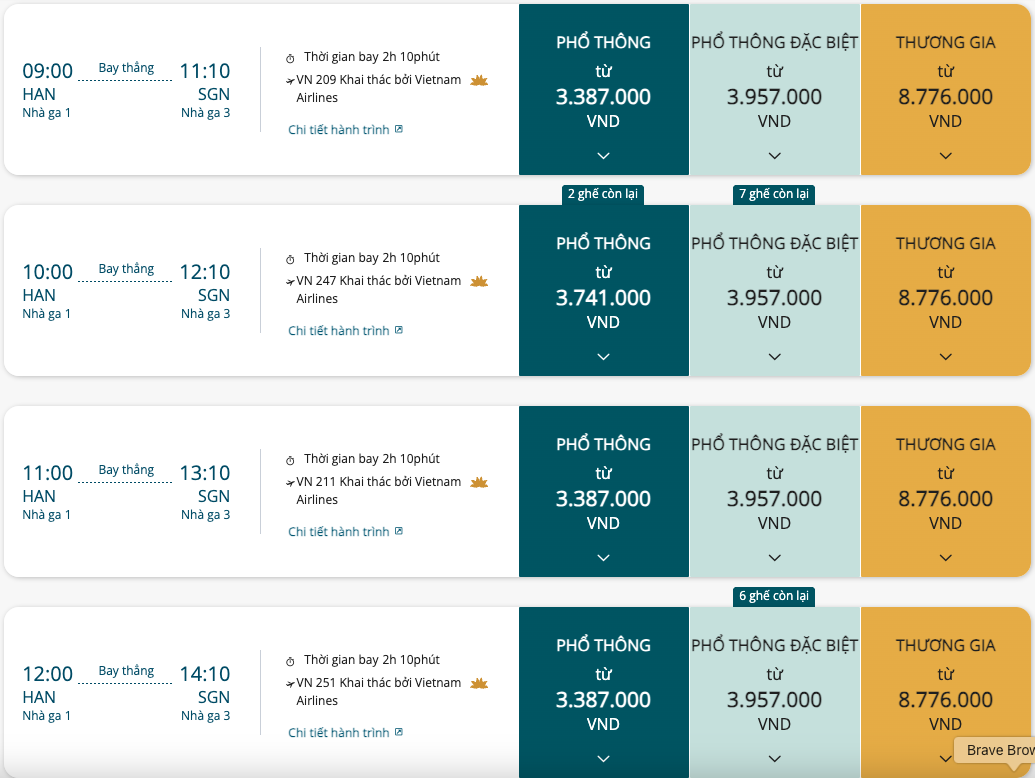Click the airplane icon next to VN 211
The height and width of the screenshot is (778, 1035).
(290, 483)
